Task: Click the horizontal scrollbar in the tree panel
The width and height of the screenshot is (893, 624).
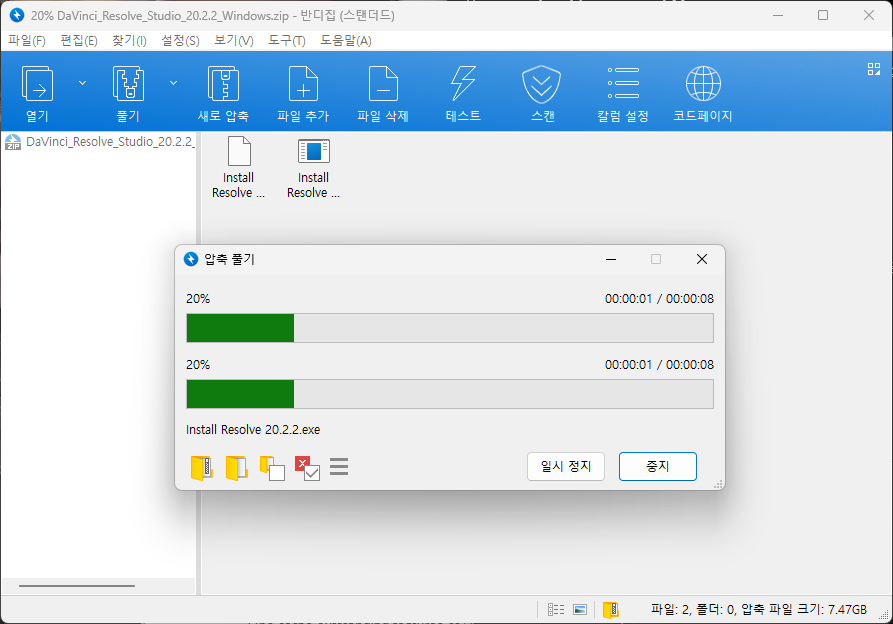Action: (77, 586)
